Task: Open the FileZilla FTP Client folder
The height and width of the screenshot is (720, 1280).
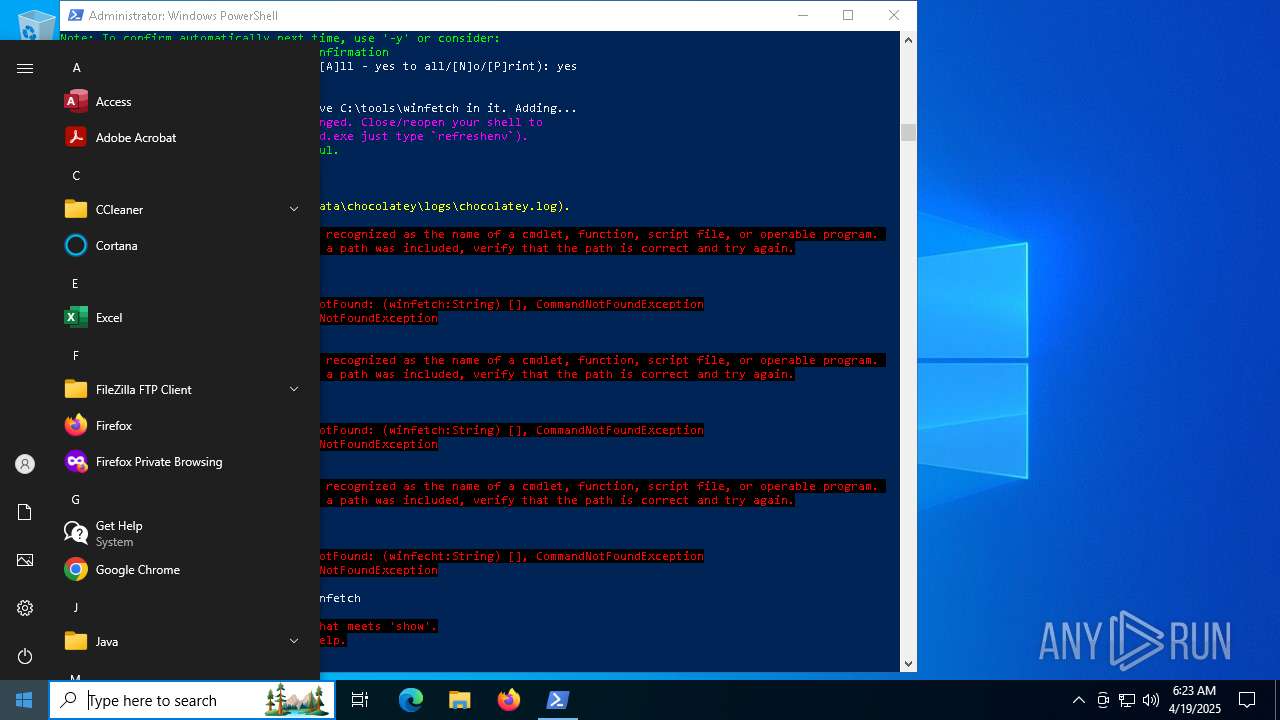Action: pyautogui.click(x=184, y=390)
